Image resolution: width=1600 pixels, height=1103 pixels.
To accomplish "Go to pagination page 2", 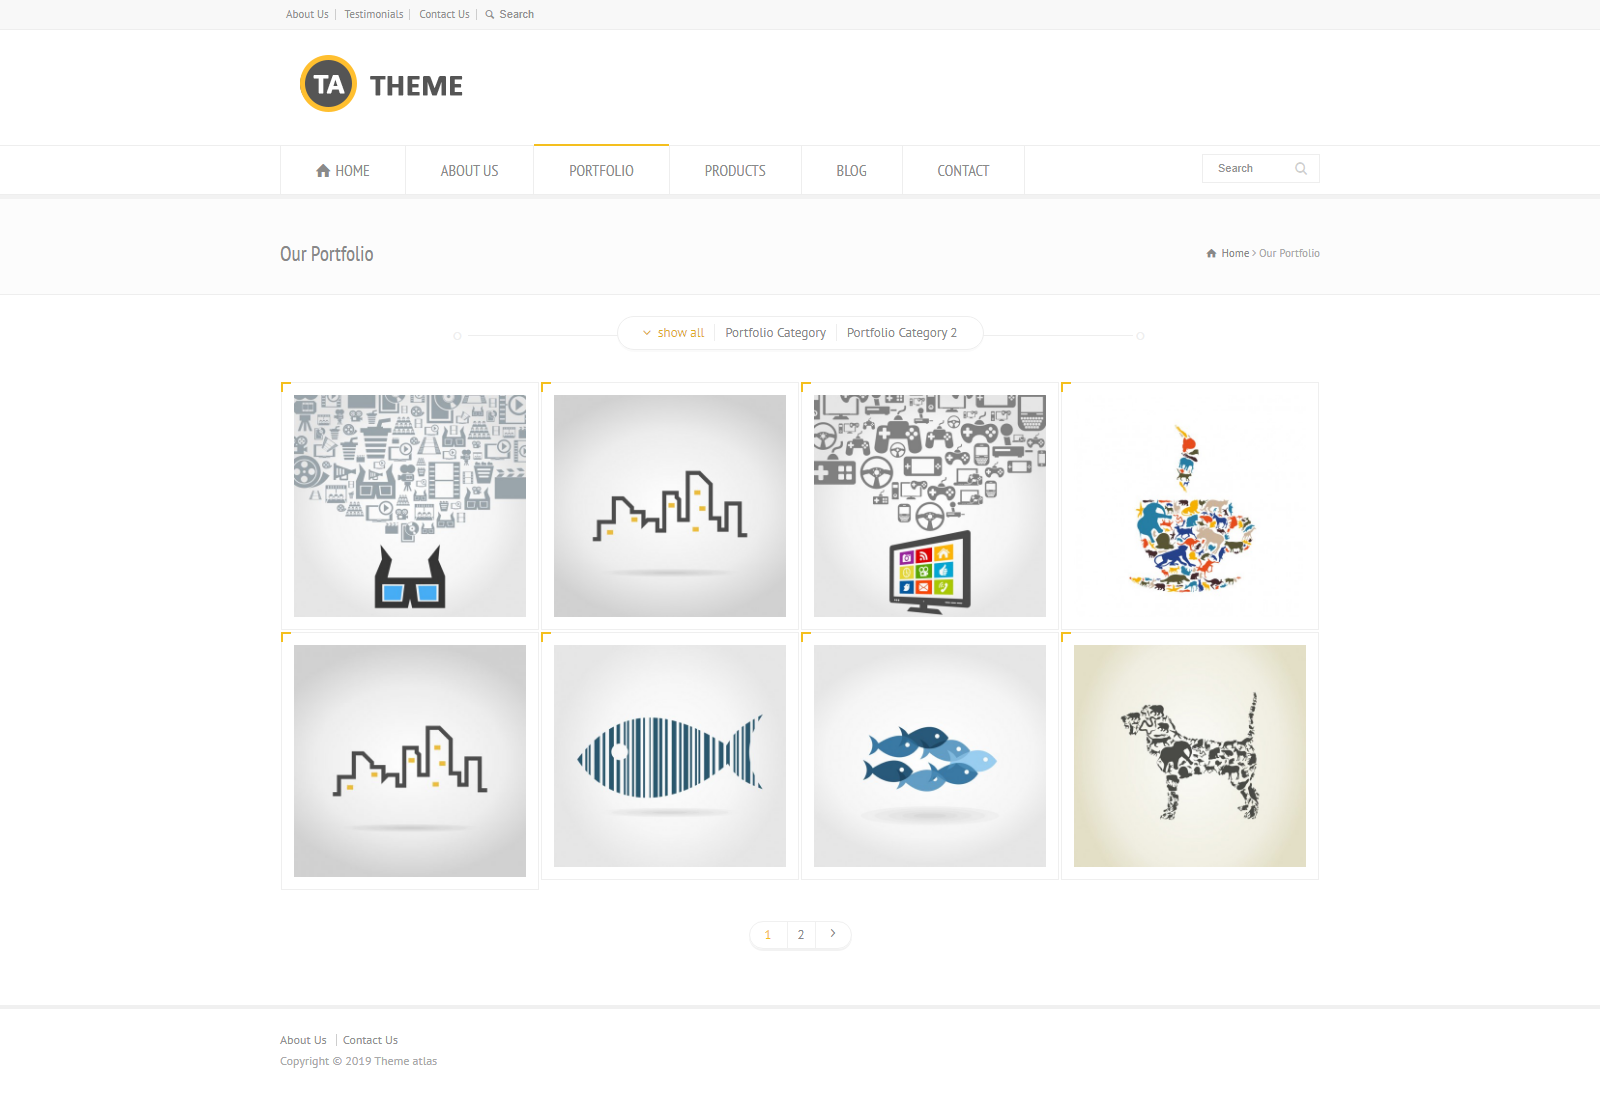I will point(801,934).
